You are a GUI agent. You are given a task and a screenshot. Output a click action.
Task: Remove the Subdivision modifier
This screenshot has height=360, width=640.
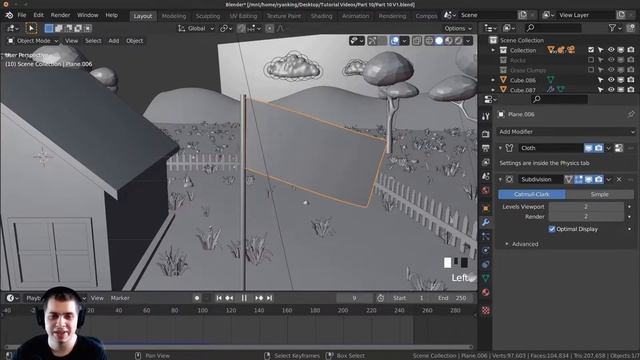click(x=619, y=179)
